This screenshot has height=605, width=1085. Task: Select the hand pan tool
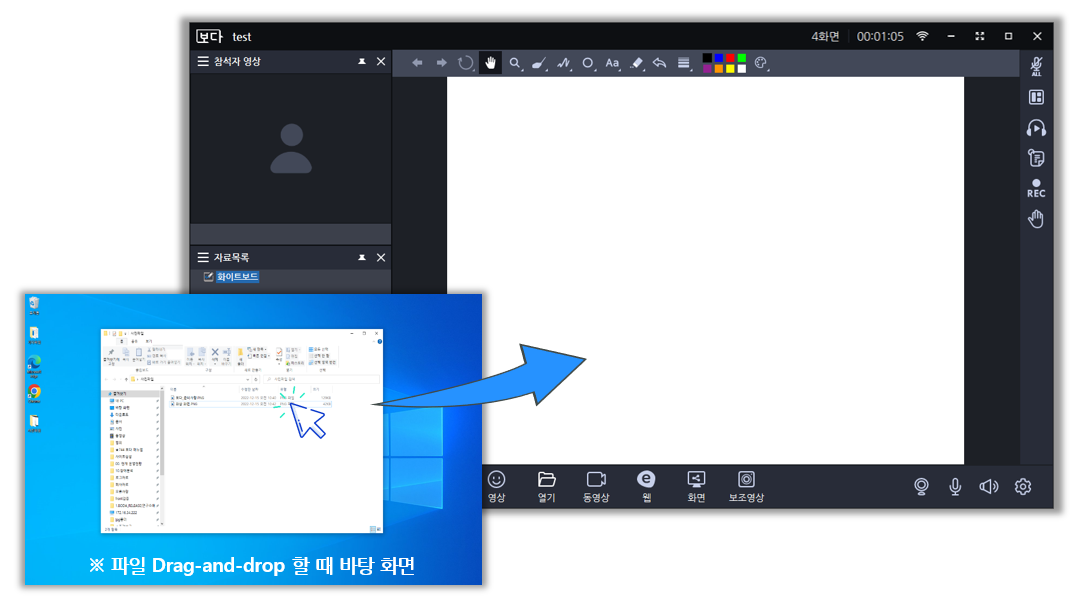(x=491, y=63)
